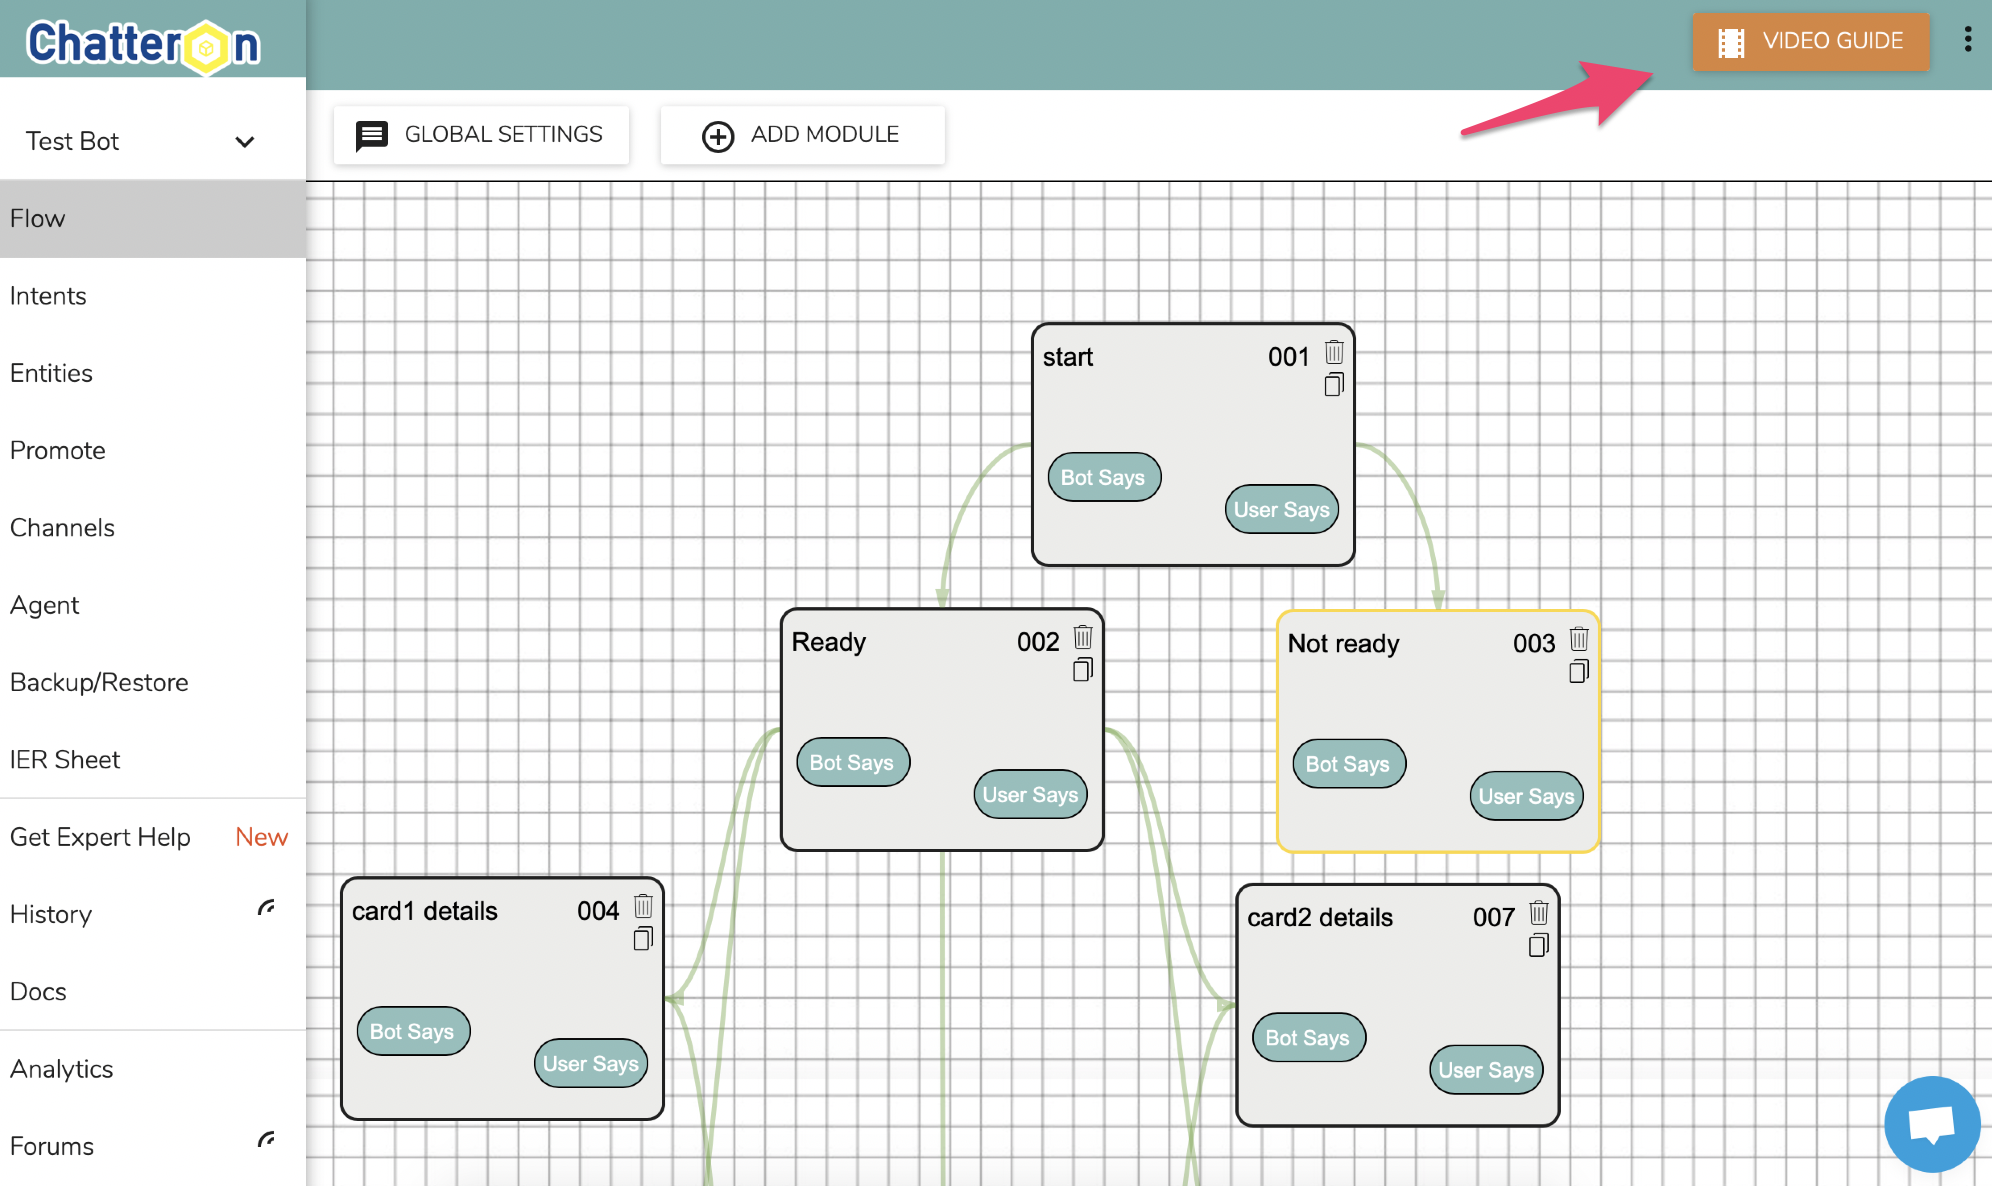1992x1186 pixels.
Task: Duplicate the start module using copy icon
Action: coord(1334,384)
